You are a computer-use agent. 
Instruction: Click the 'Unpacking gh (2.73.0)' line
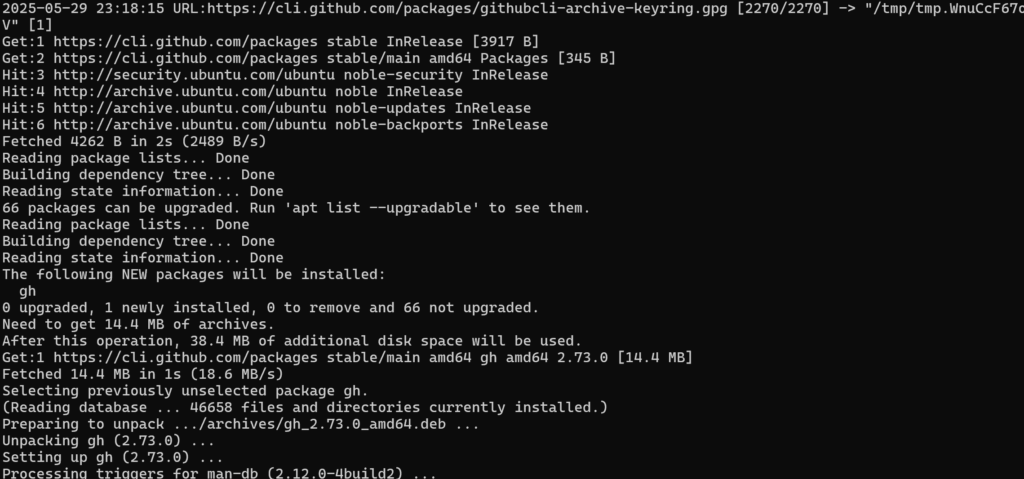point(108,440)
